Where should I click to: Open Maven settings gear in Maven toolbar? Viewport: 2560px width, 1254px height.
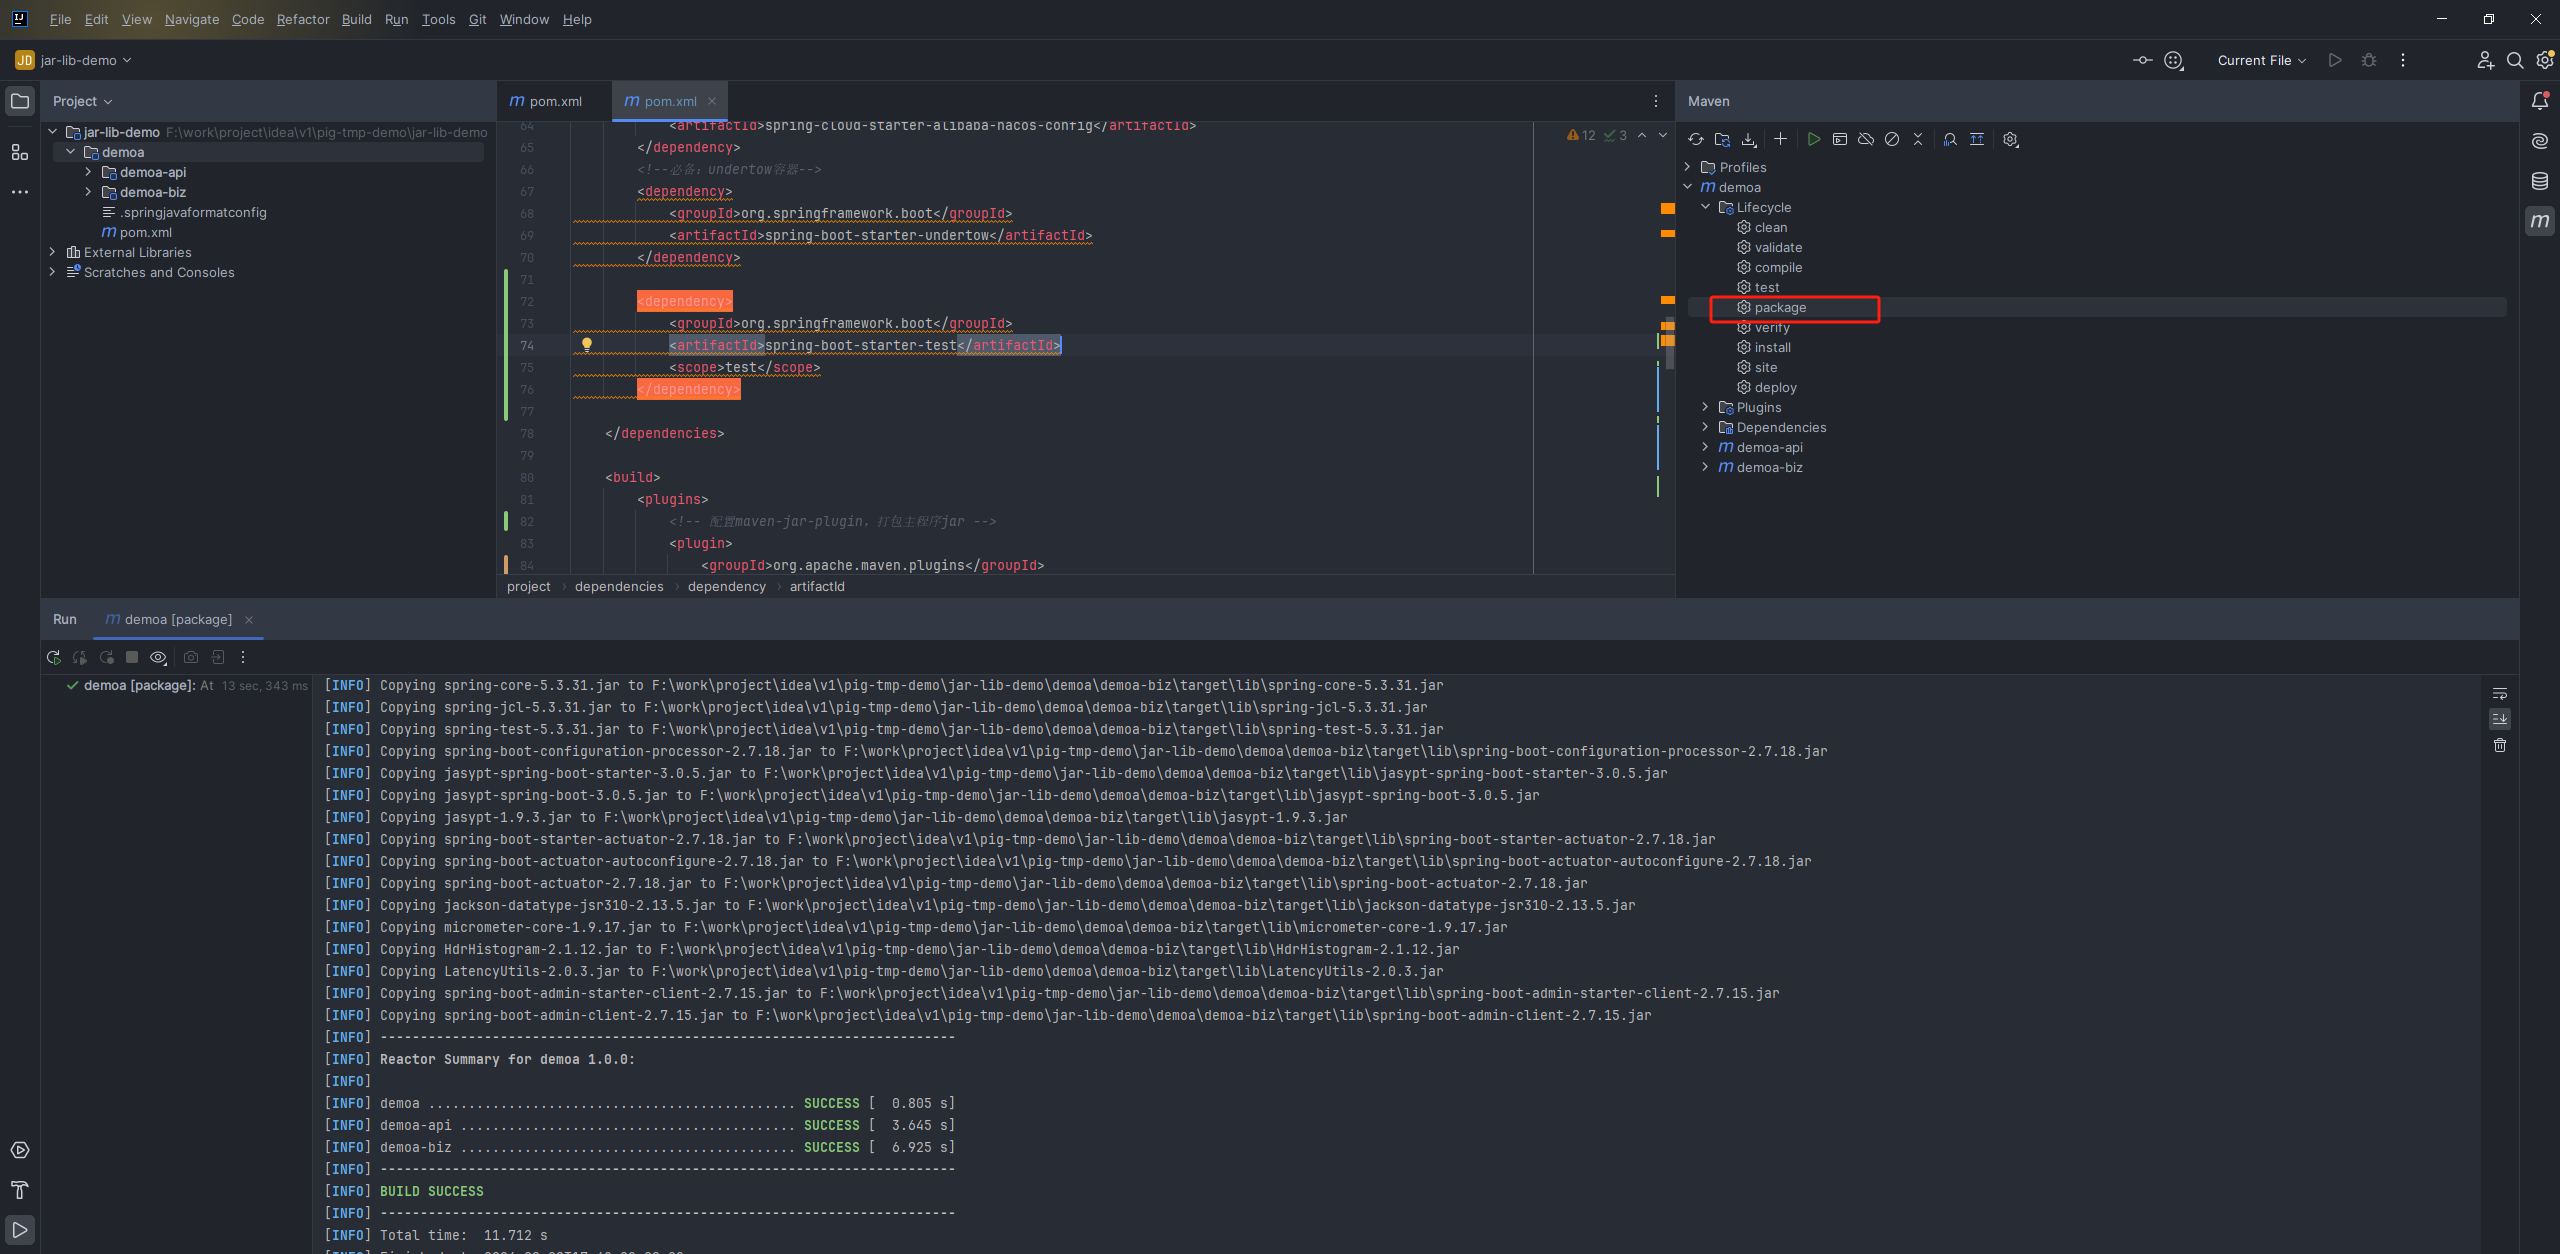(x=2011, y=140)
